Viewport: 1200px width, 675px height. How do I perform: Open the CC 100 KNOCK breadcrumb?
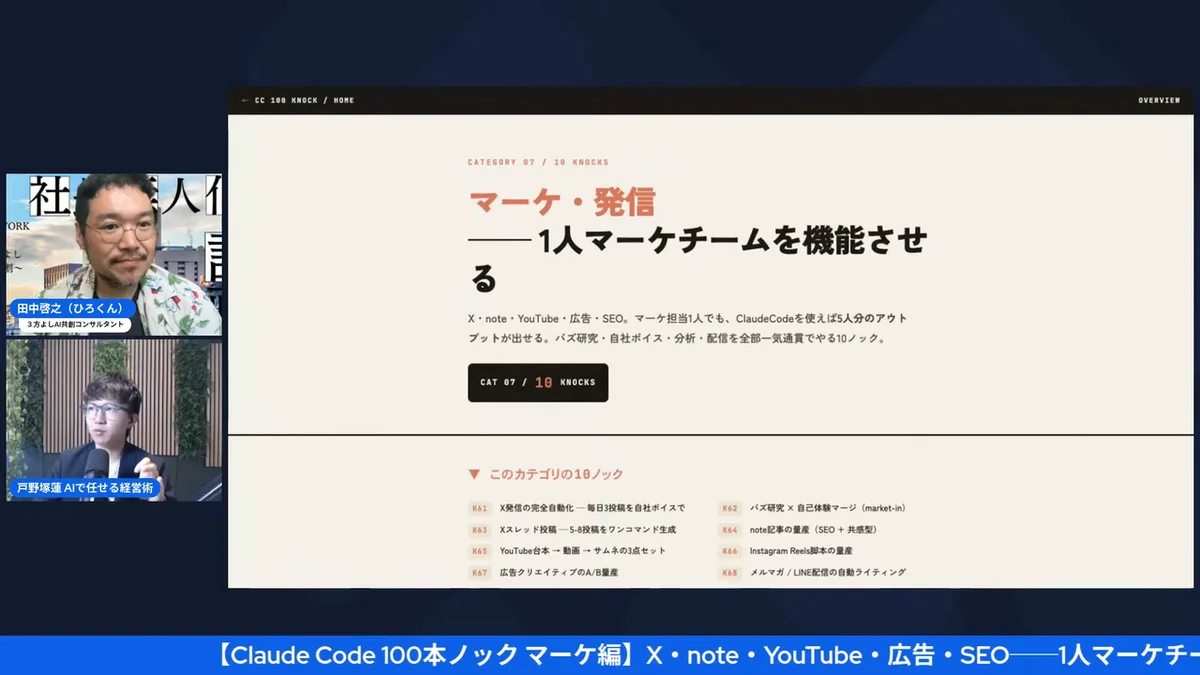click(285, 100)
